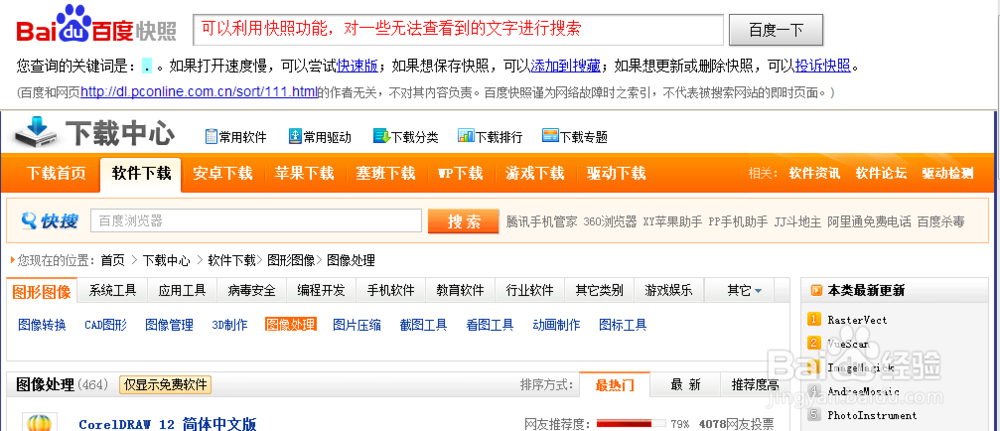
Task: Click rank badge 1 next to RasterVect
Action: click(x=813, y=319)
